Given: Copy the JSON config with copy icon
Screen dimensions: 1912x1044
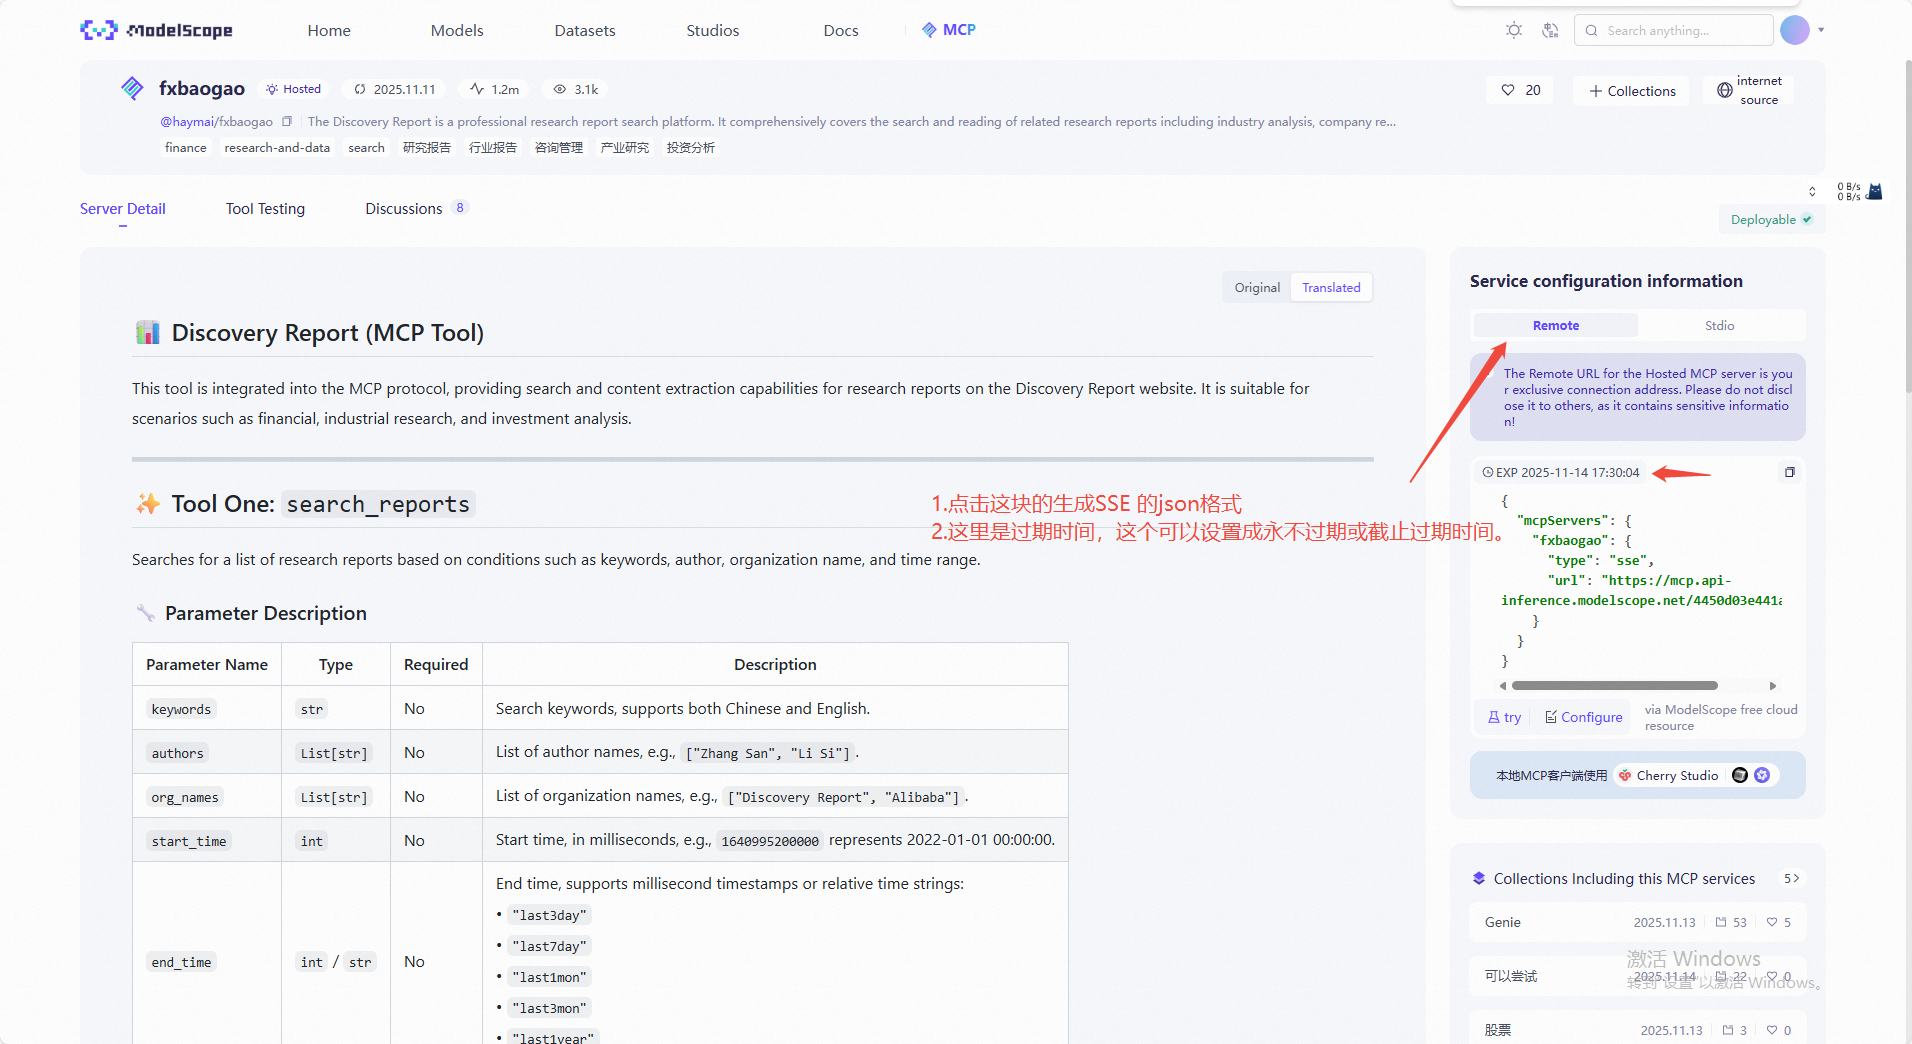Looking at the screenshot, I should coord(1790,472).
